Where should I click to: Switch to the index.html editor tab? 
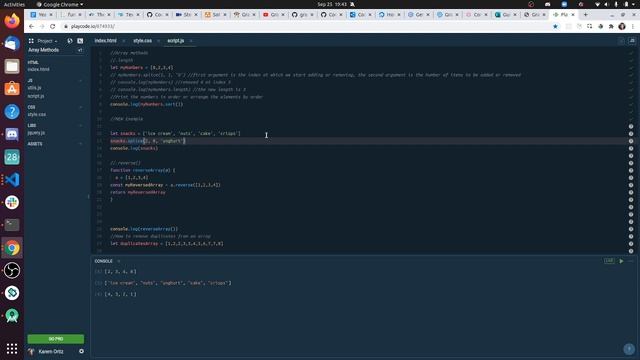tap(105, 41)
